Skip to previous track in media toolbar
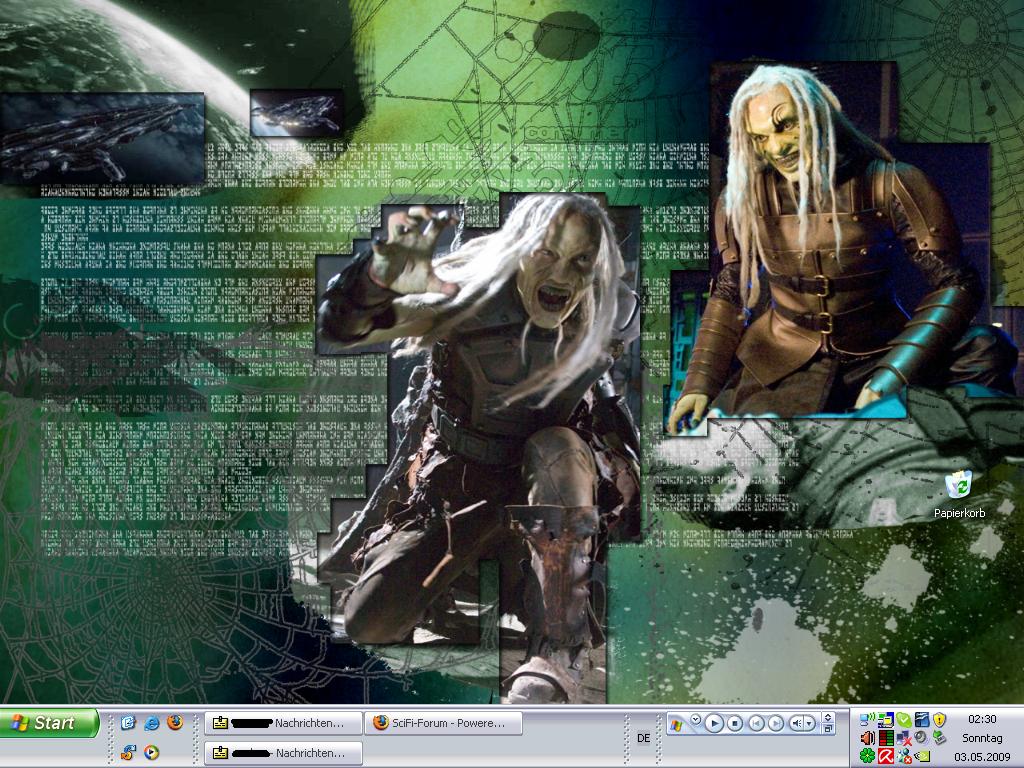The height and width of the screenshot is (768, 1024). tap(756, 723)
